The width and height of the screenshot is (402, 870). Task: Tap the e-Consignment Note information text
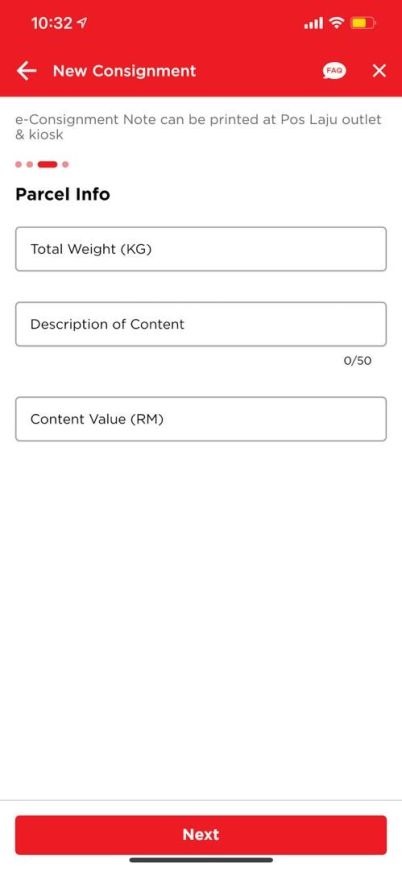pyautogui.click(x=199, y=127)
